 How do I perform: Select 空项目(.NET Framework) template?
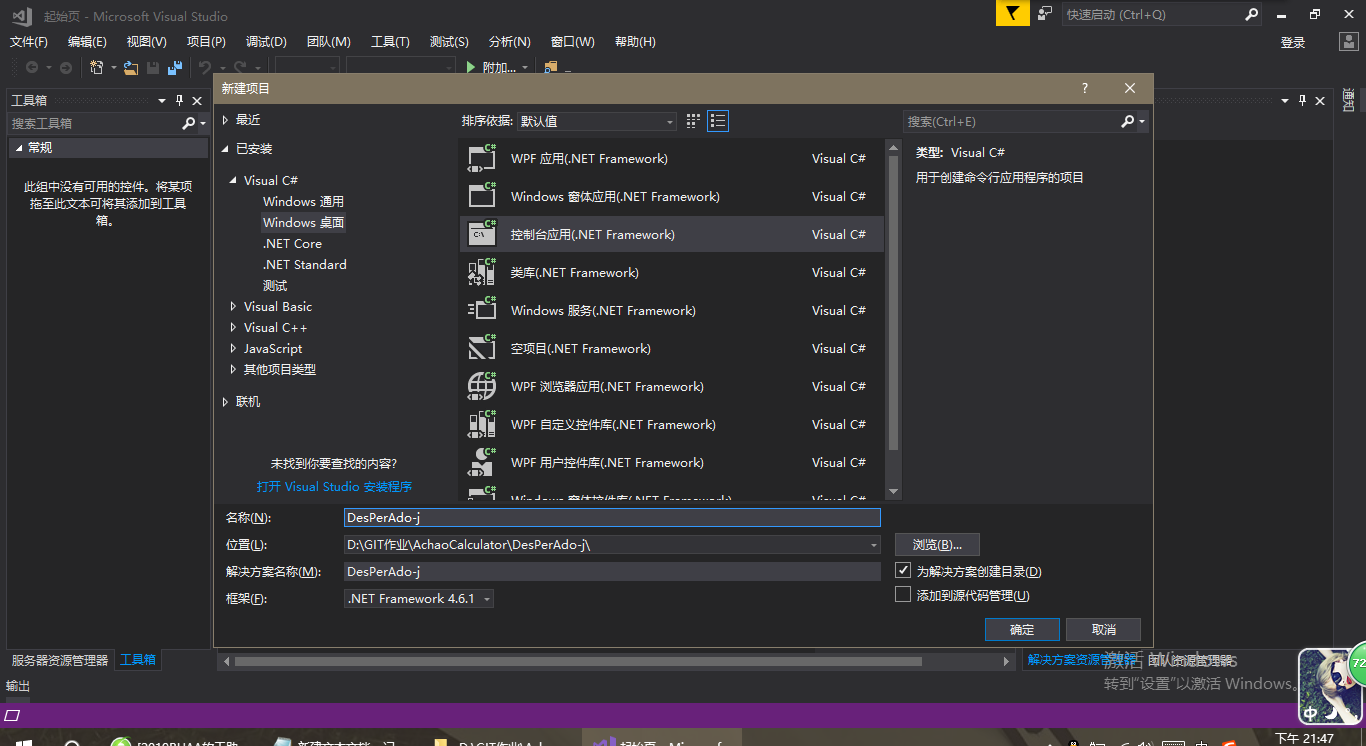point(671,348)
